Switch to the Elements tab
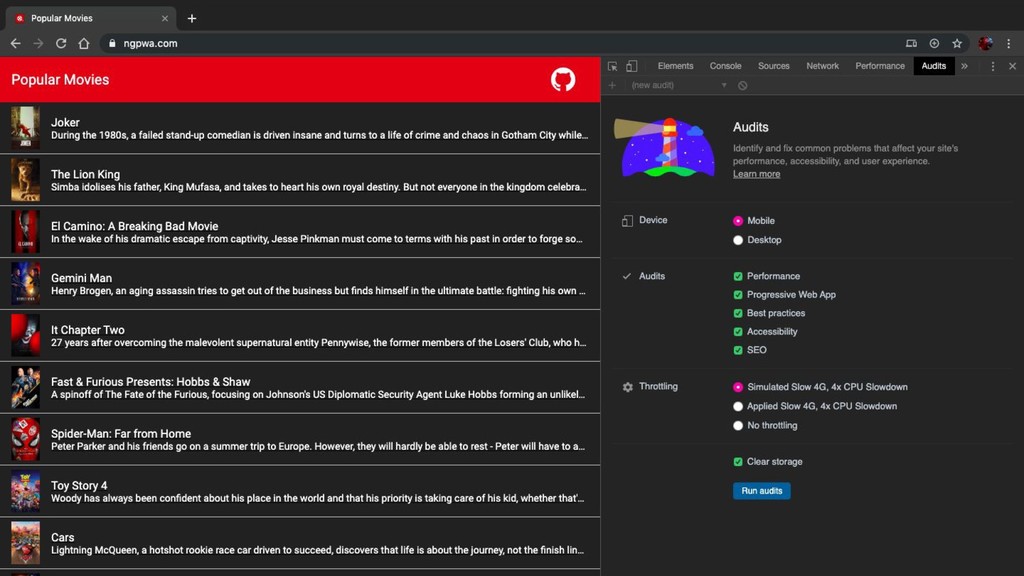1024x576 pixels. pyautogui.click(x=675, y=66)
